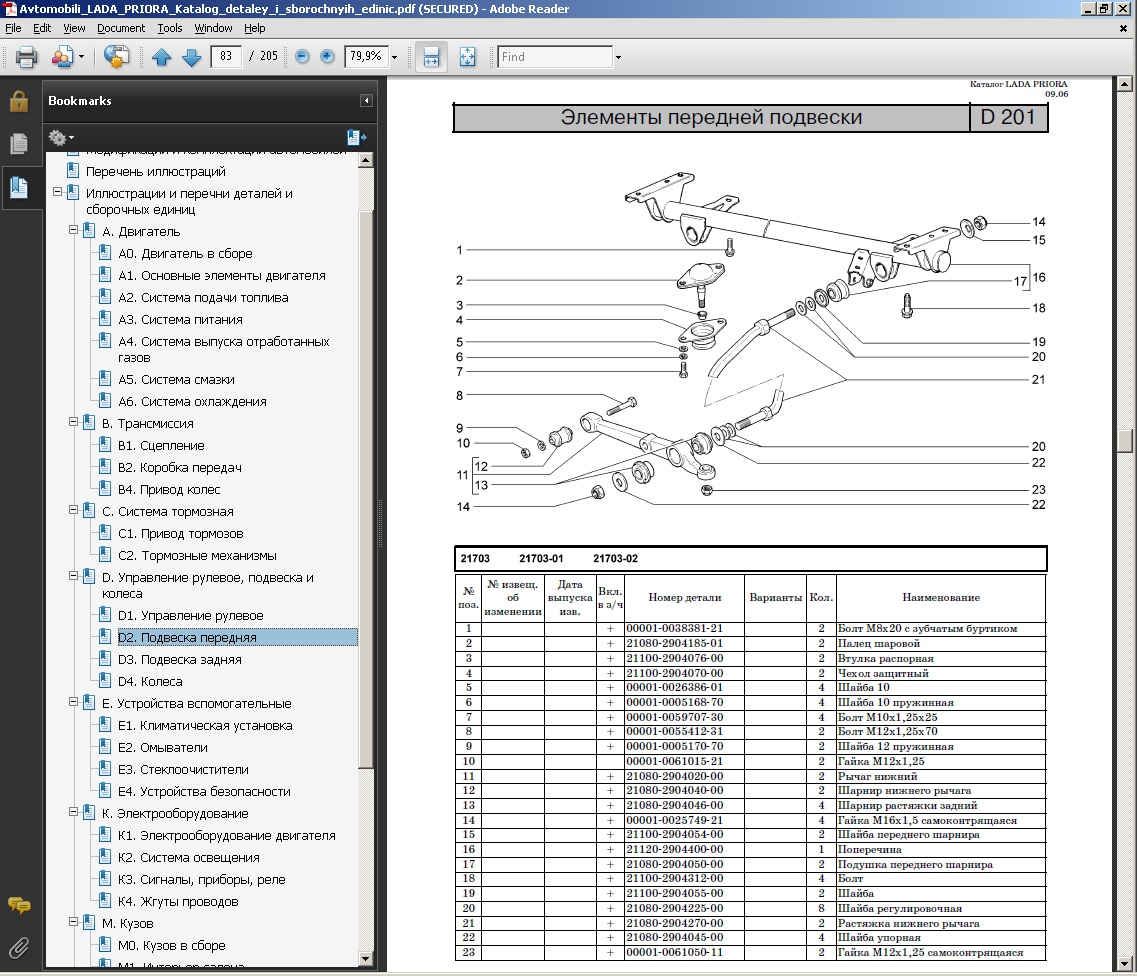Collapse the Bookmarks navigation pane
Image resolution: width=1137 pixels, height=976 pixels.
366,101
